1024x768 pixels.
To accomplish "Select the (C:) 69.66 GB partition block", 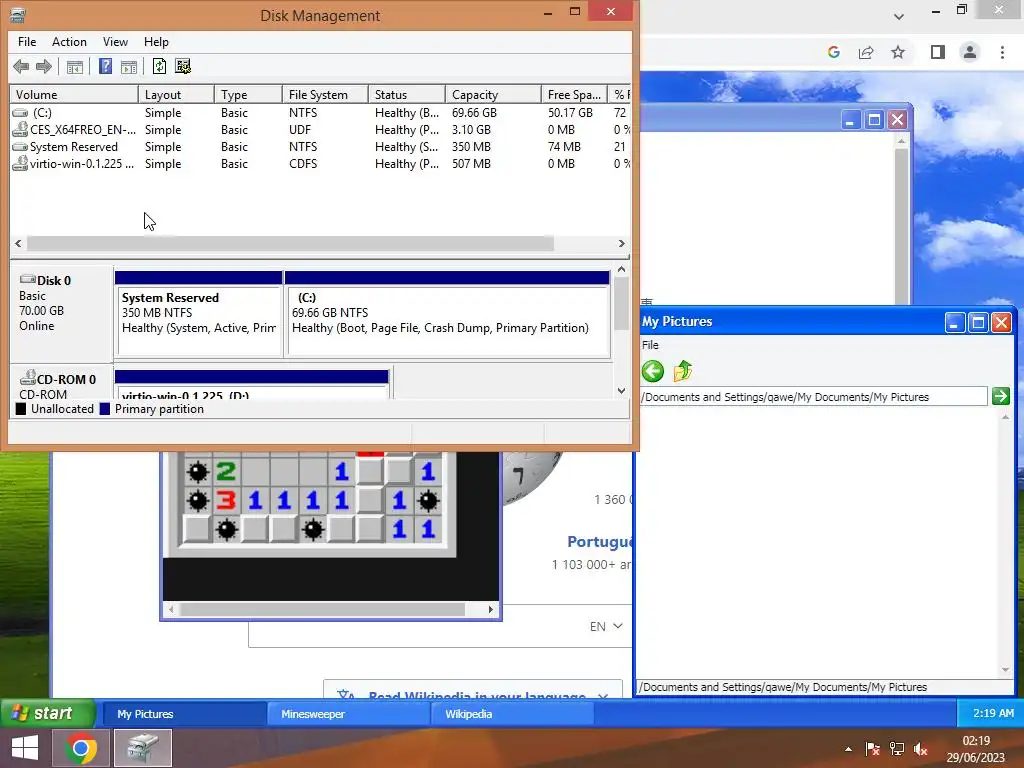I will [x=447, y=313].
